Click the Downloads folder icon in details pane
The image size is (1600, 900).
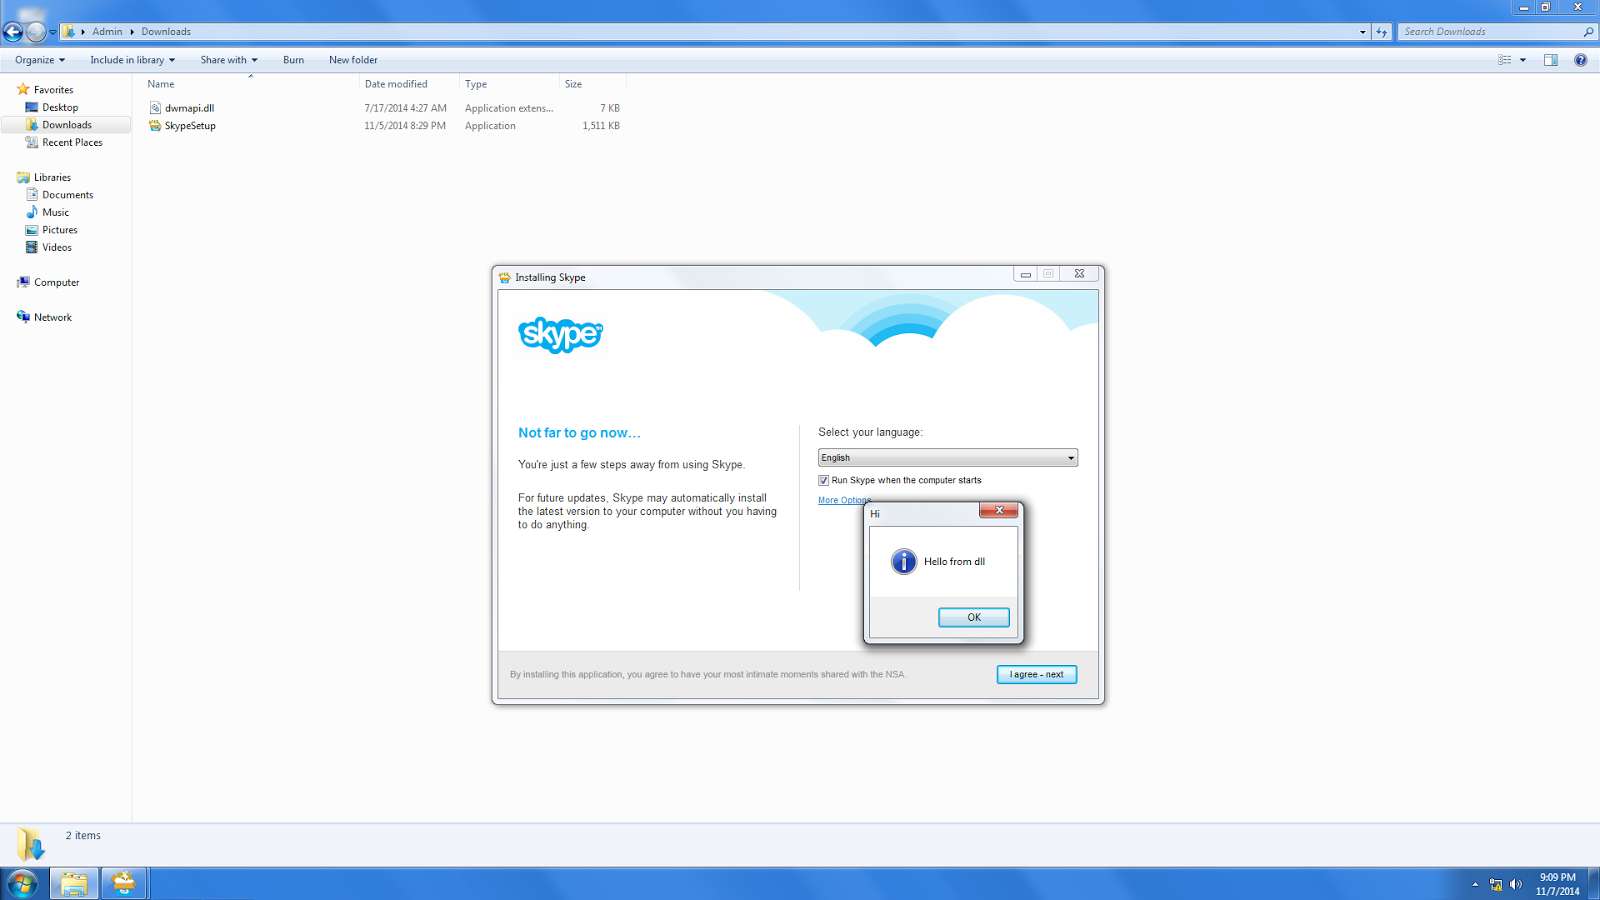30,844
